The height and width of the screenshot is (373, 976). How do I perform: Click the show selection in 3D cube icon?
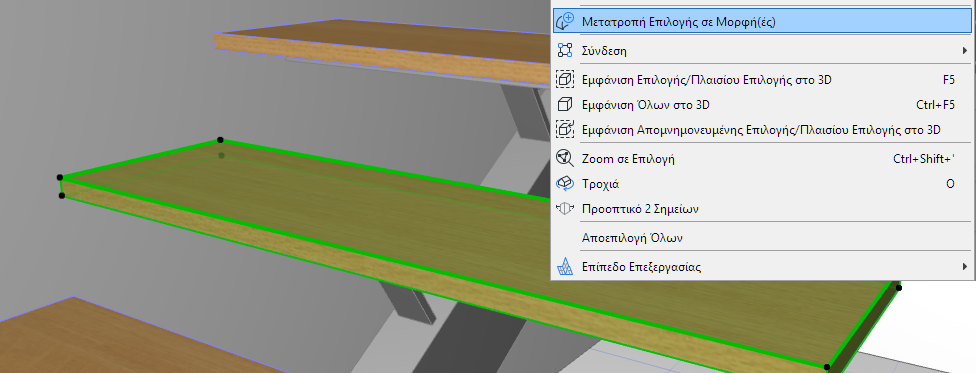(x=565, y=80)
